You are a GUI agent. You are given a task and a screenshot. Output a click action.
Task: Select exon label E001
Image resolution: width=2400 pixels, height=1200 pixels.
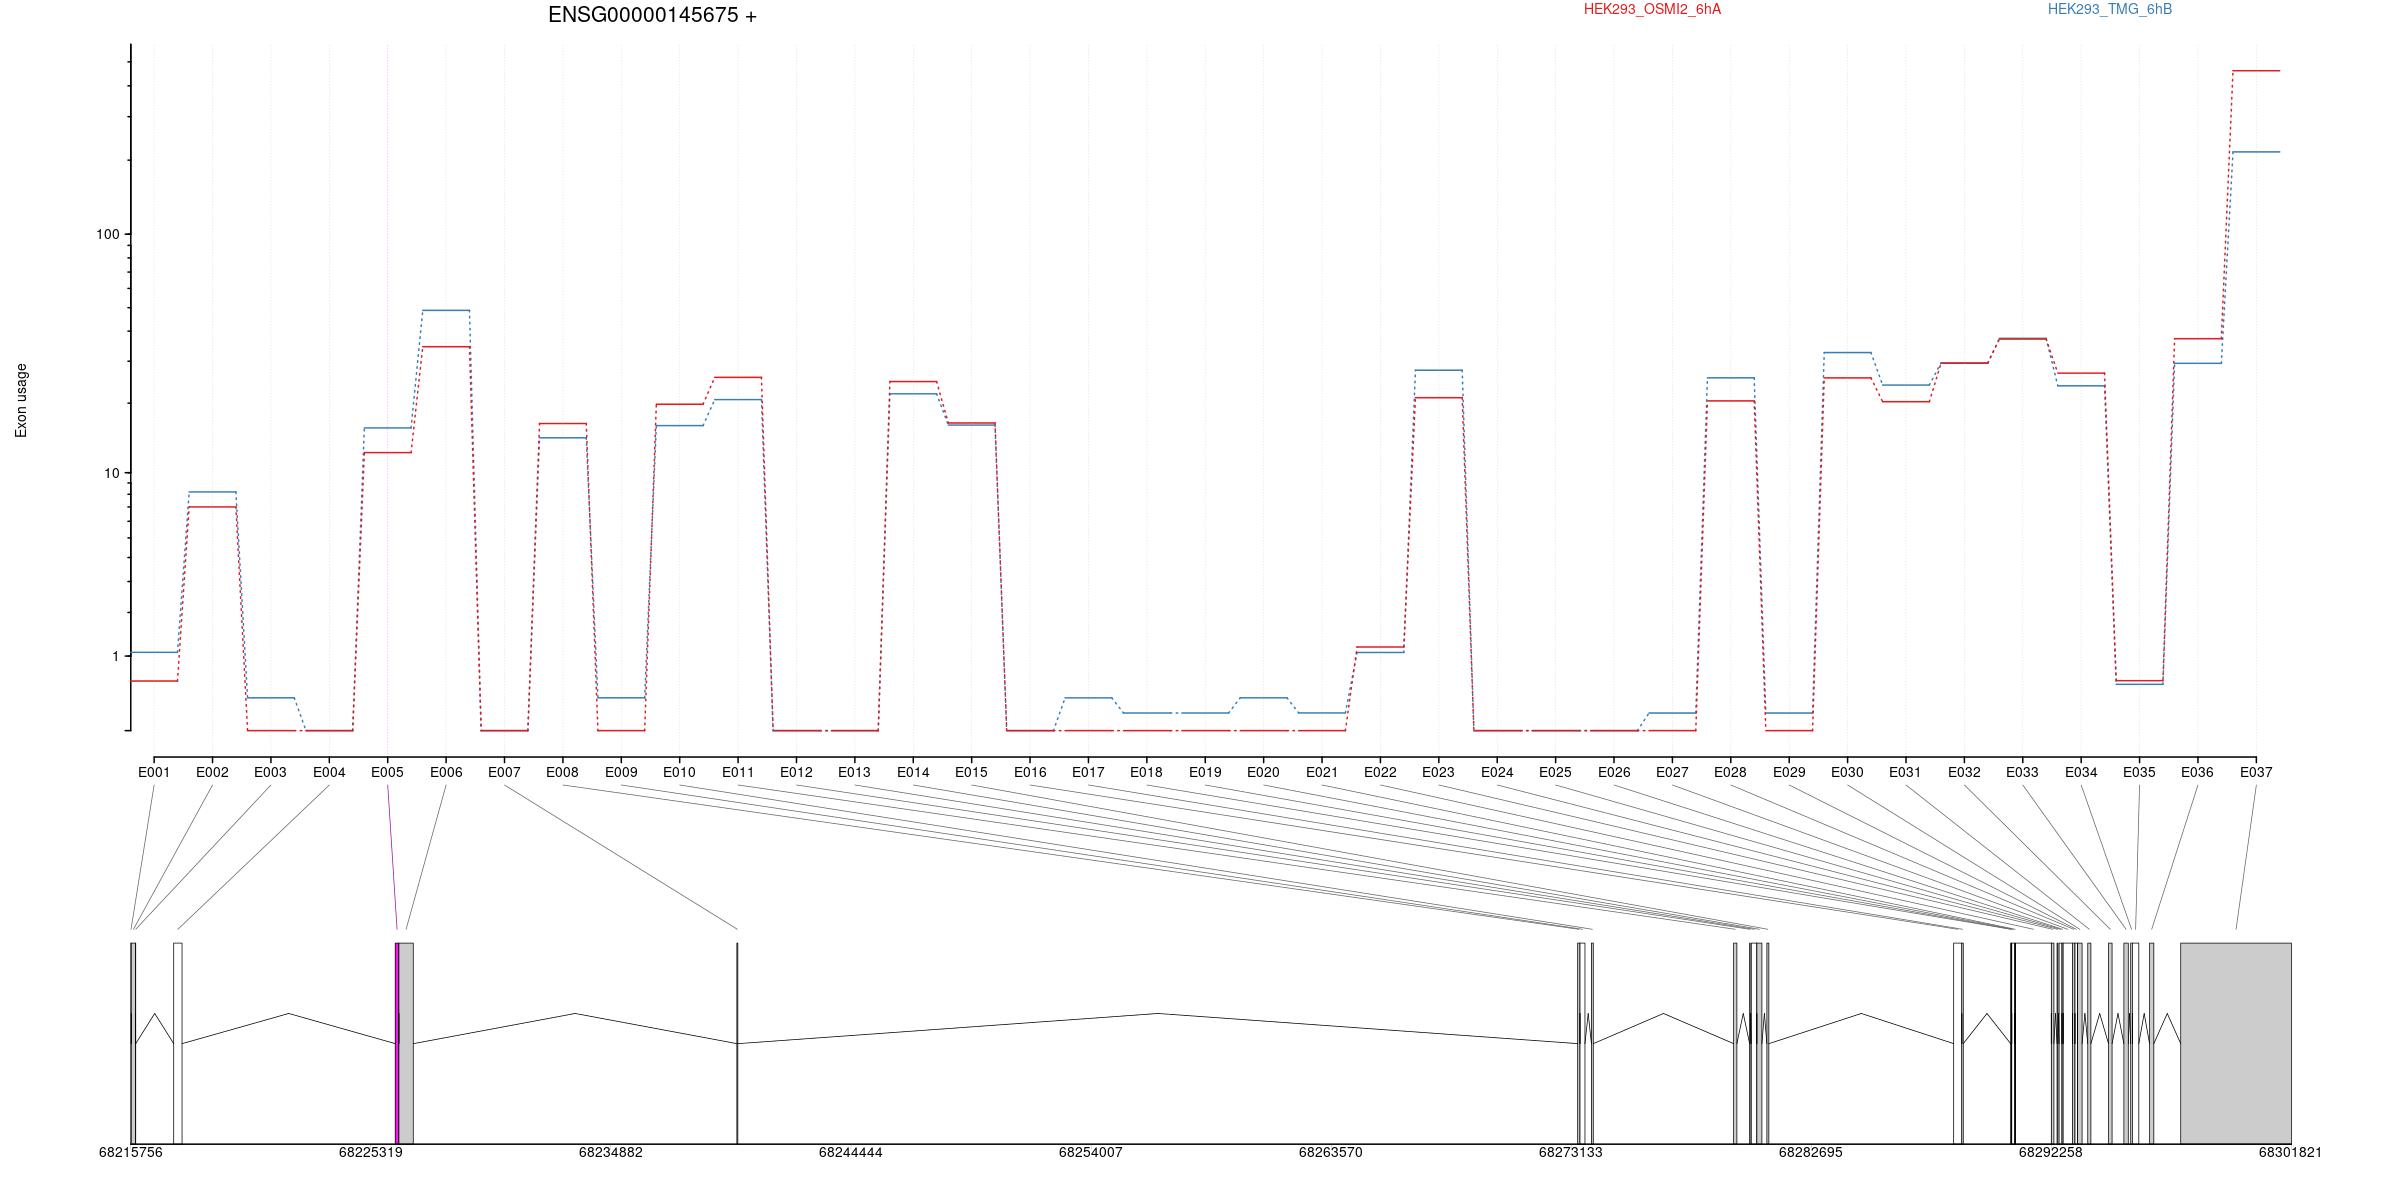pos(154,773)
